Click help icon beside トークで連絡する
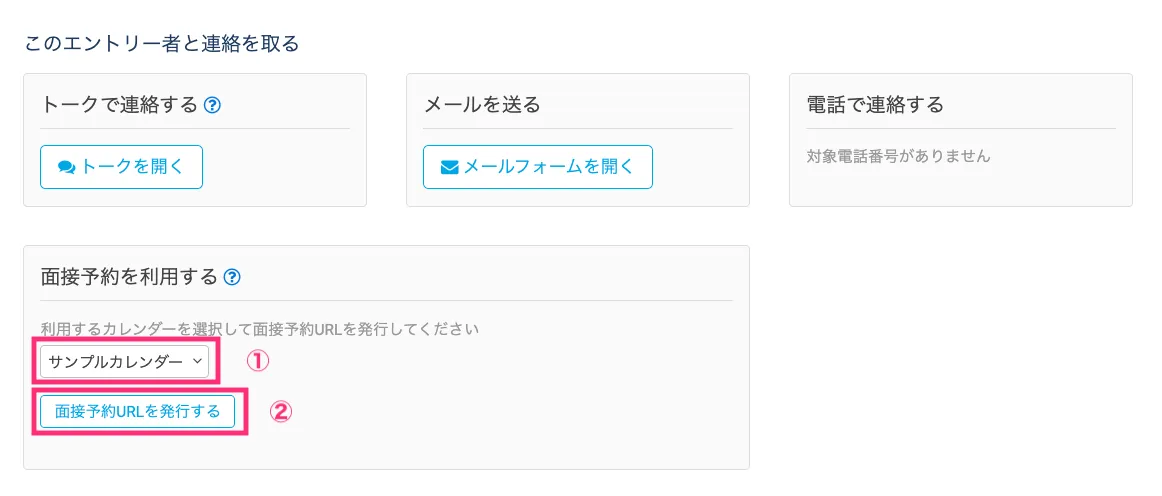The width and height of the screenshot is (1162, 496). click(212, 105)
